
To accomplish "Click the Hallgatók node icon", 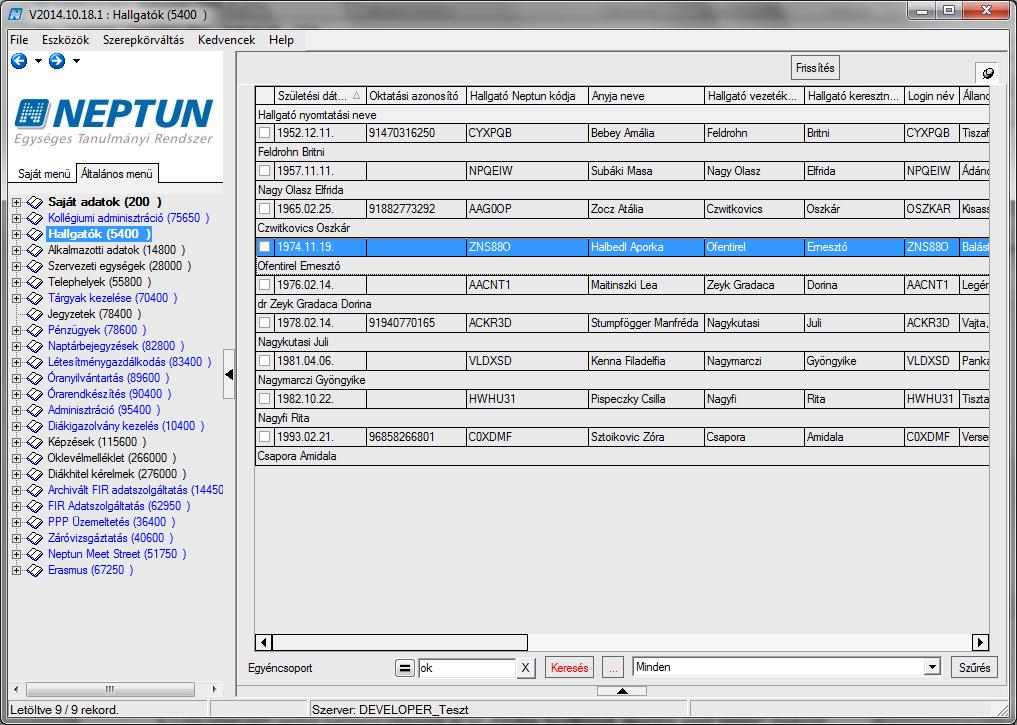I will click(34, 234).
